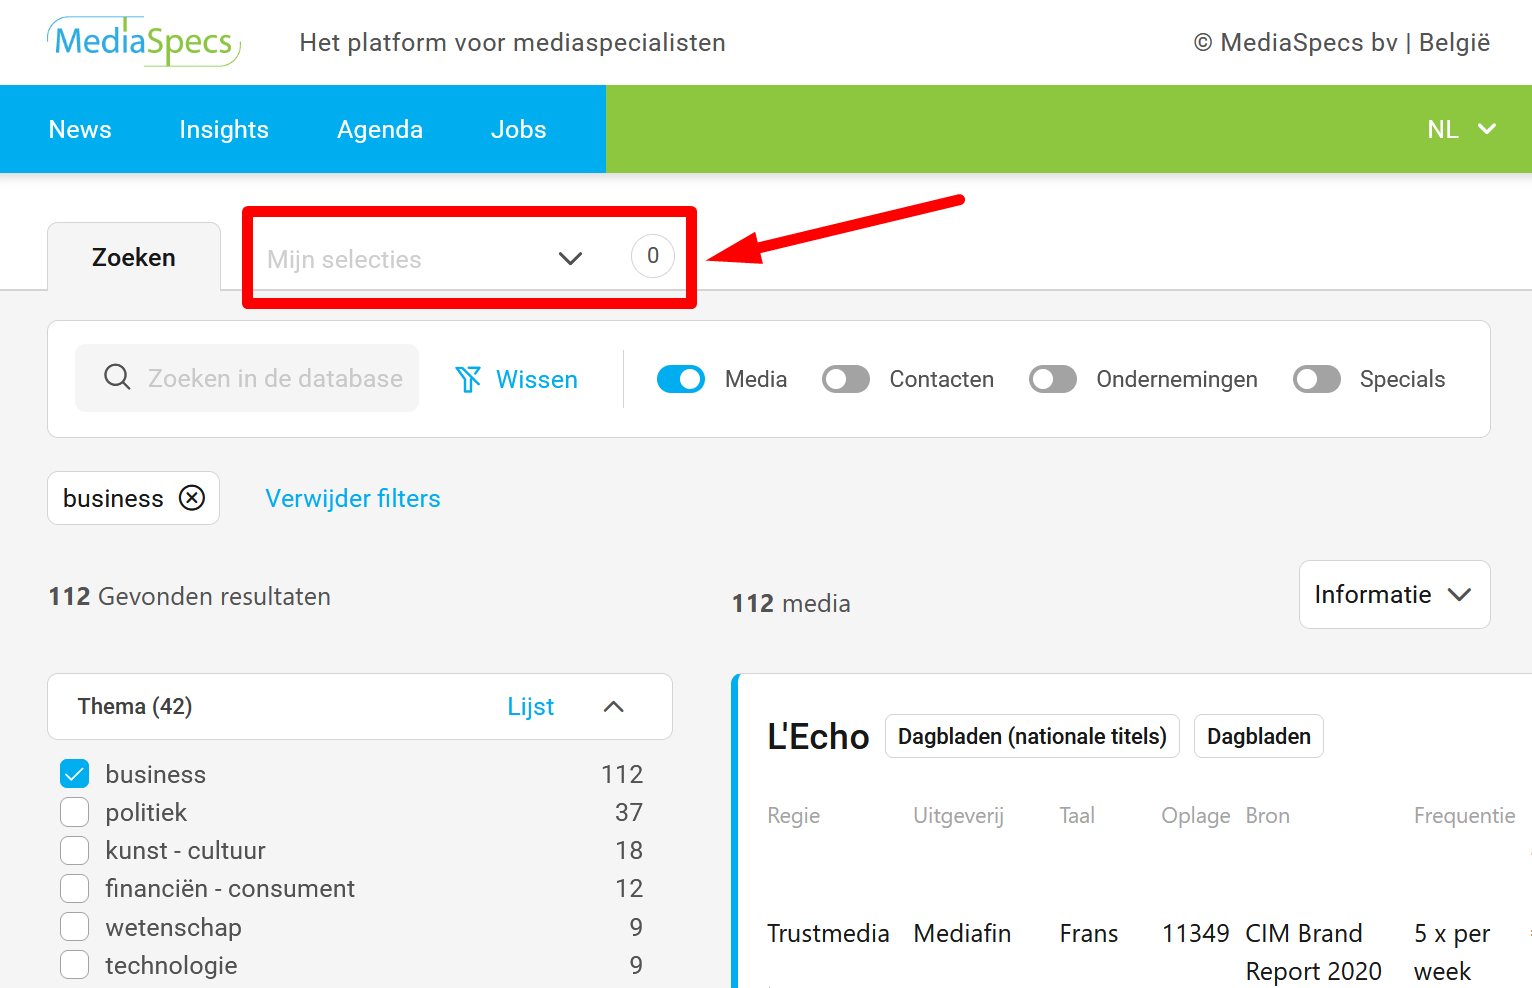
Task: Enable the Ondernemingen toggle
Action: tap(1053, 379)
